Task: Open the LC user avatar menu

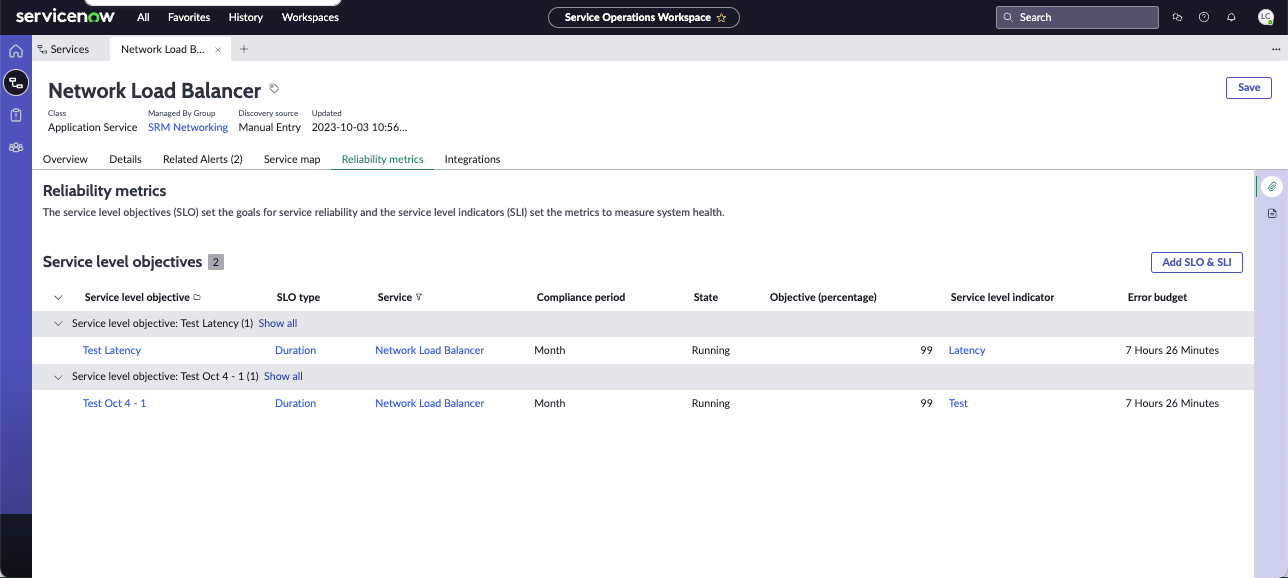Action: click(1266, 17)
